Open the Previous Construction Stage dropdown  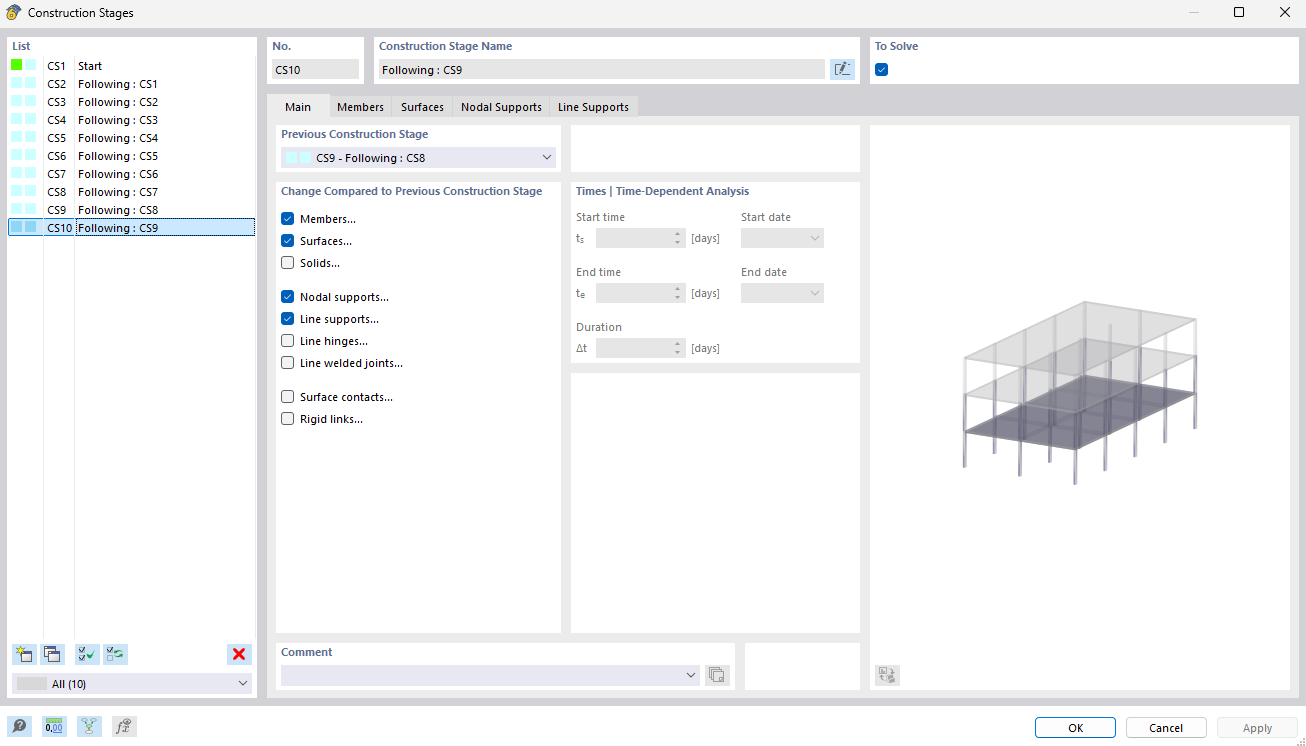pos(546,157)
